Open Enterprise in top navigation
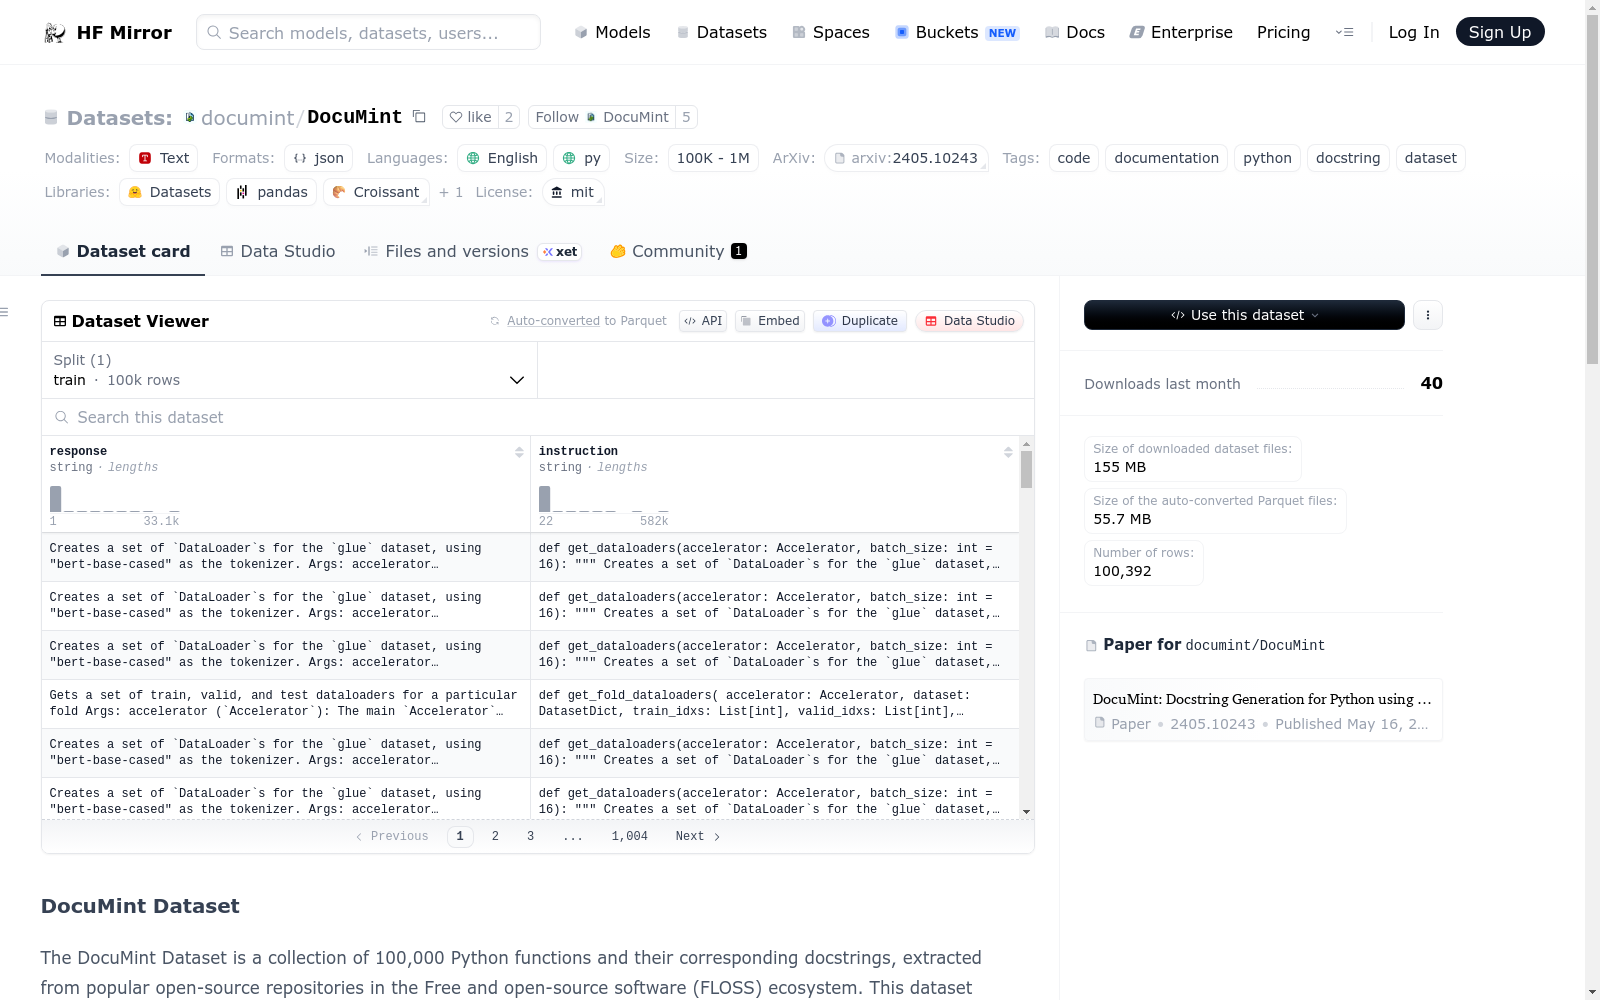Screen dimensions: 1600x1000 click(x=1181, y=32)
